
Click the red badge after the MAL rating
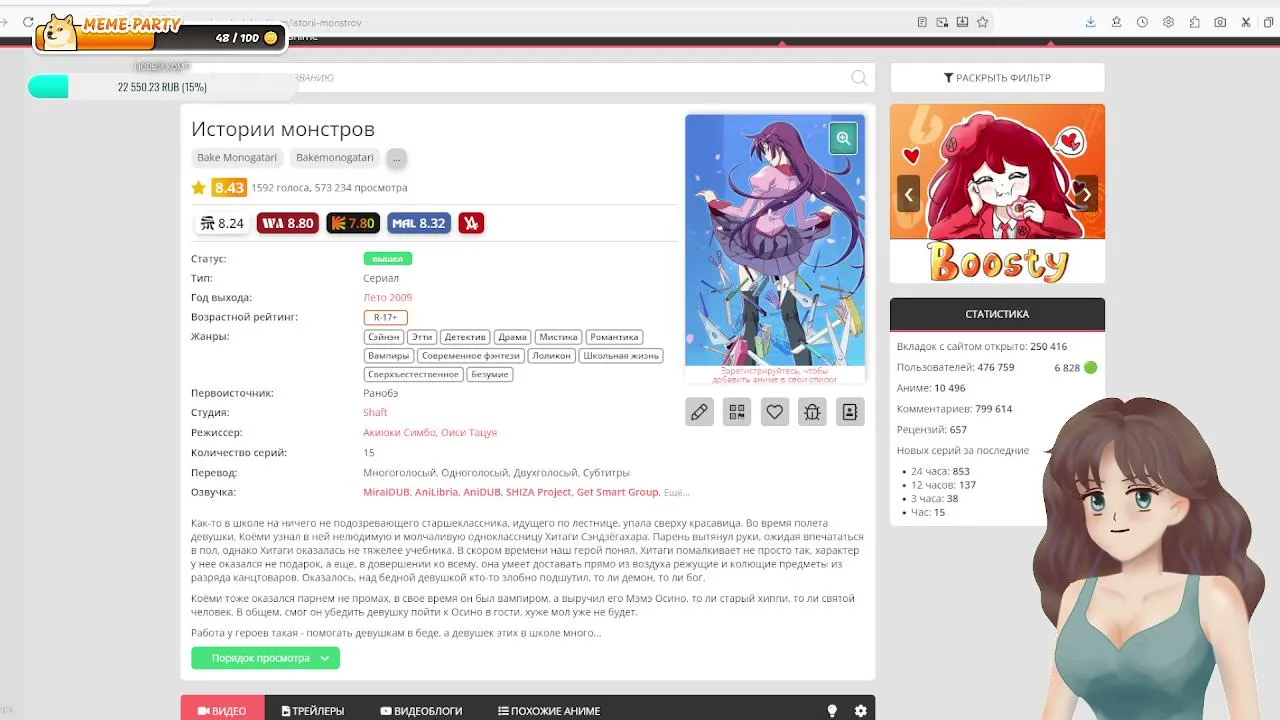(471, 223)
